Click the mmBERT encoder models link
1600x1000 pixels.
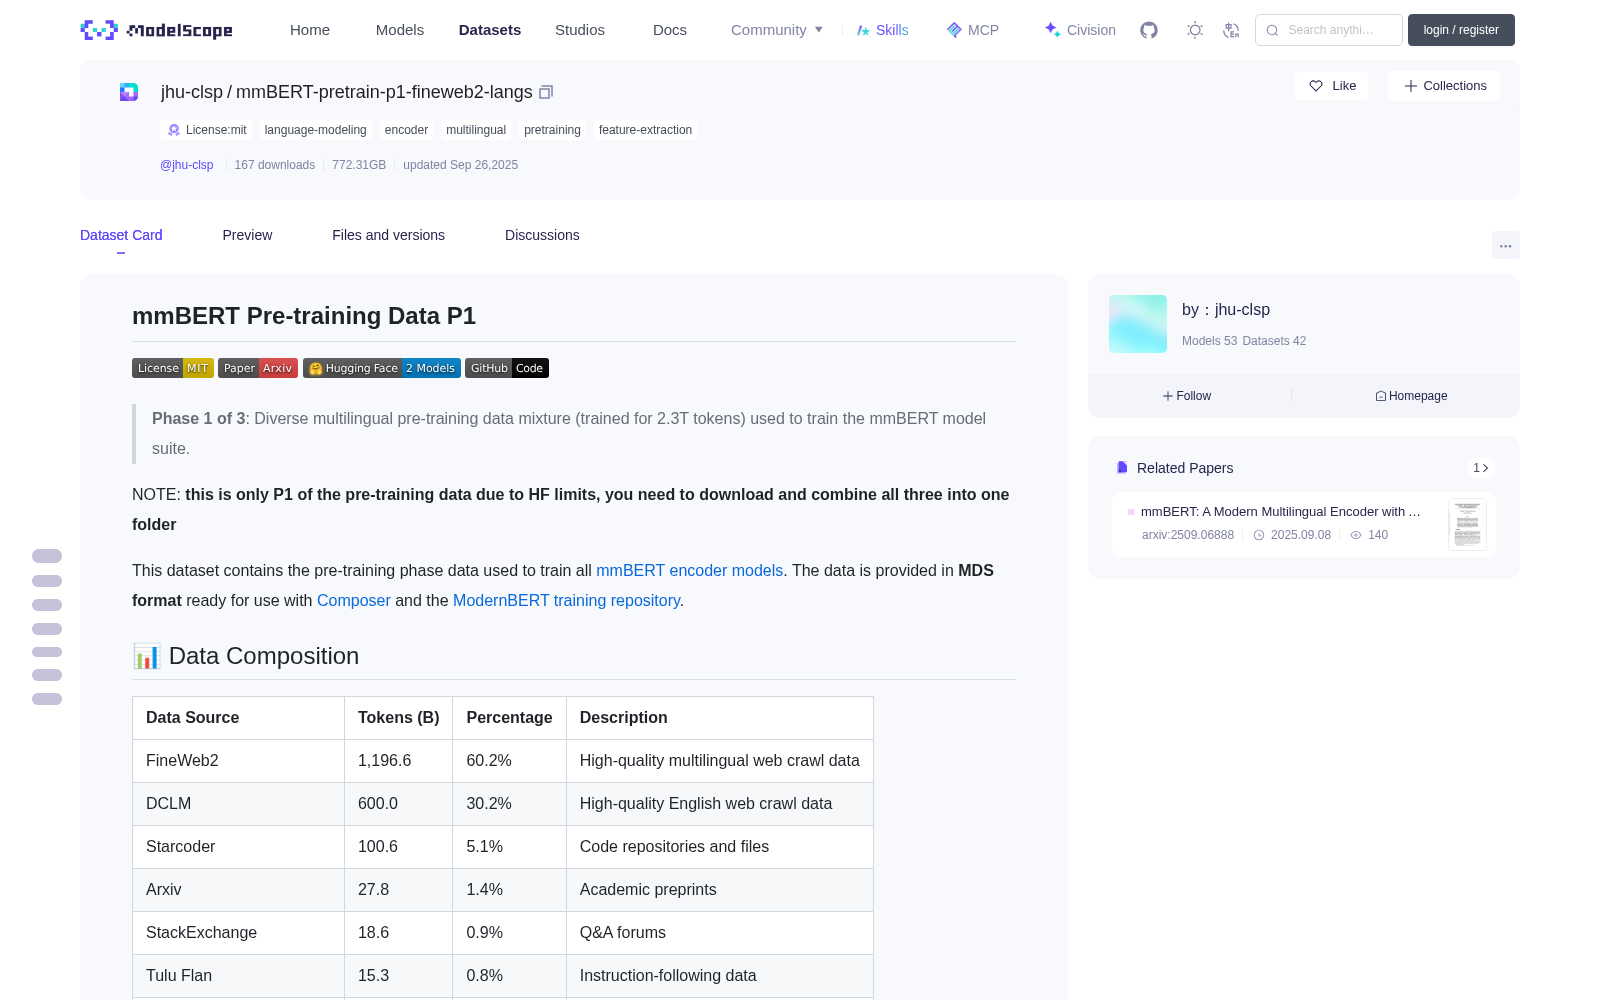click(689, 570)
